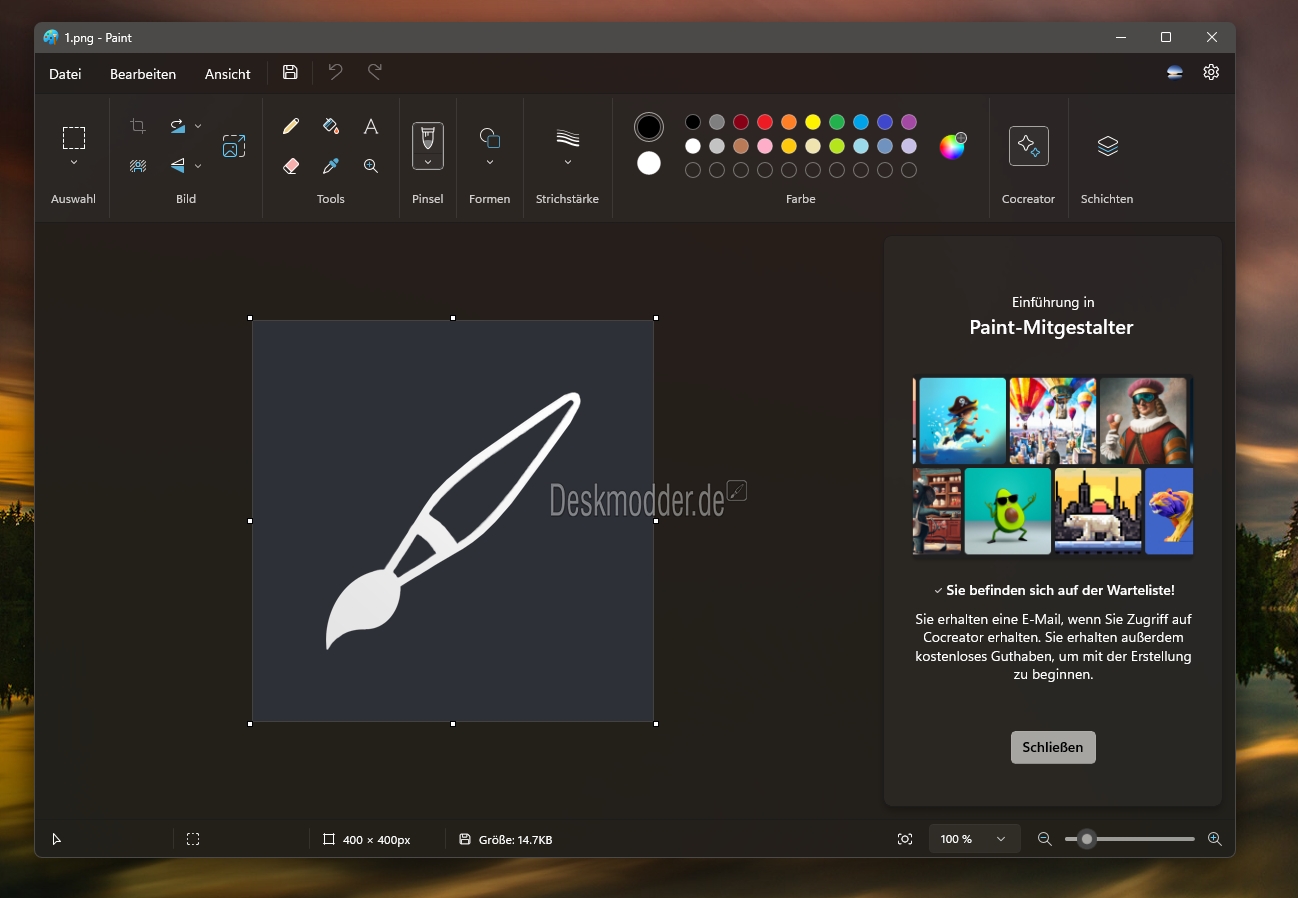Click the zoom out magnifier icon
1298x898 pixels.
point(1045,839)
